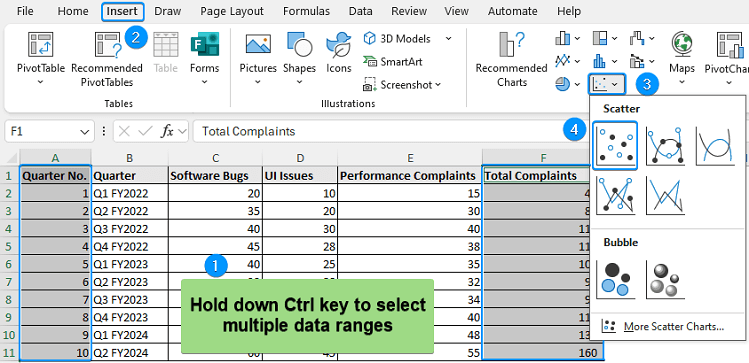Click the Performance Complaints header cell
Viewport: 749px width, 363px height.
point(410,176)
